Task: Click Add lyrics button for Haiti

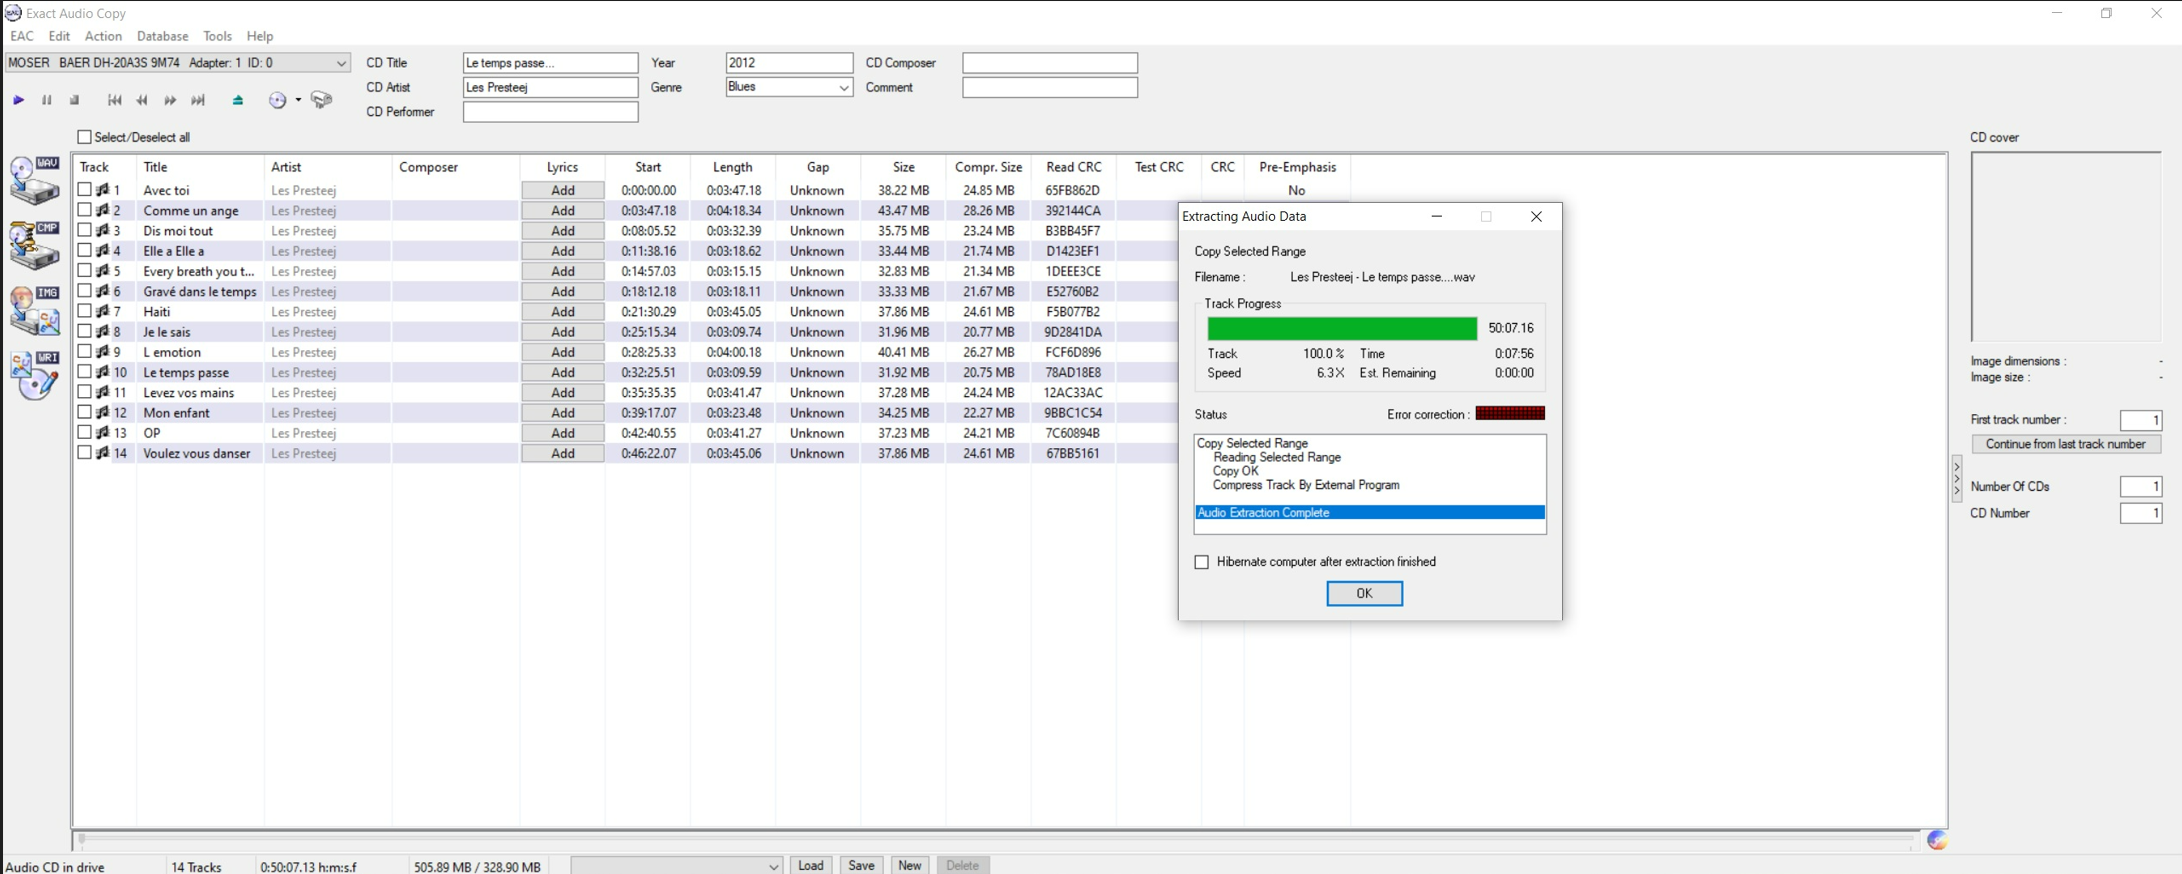Action: pos(563,311)
